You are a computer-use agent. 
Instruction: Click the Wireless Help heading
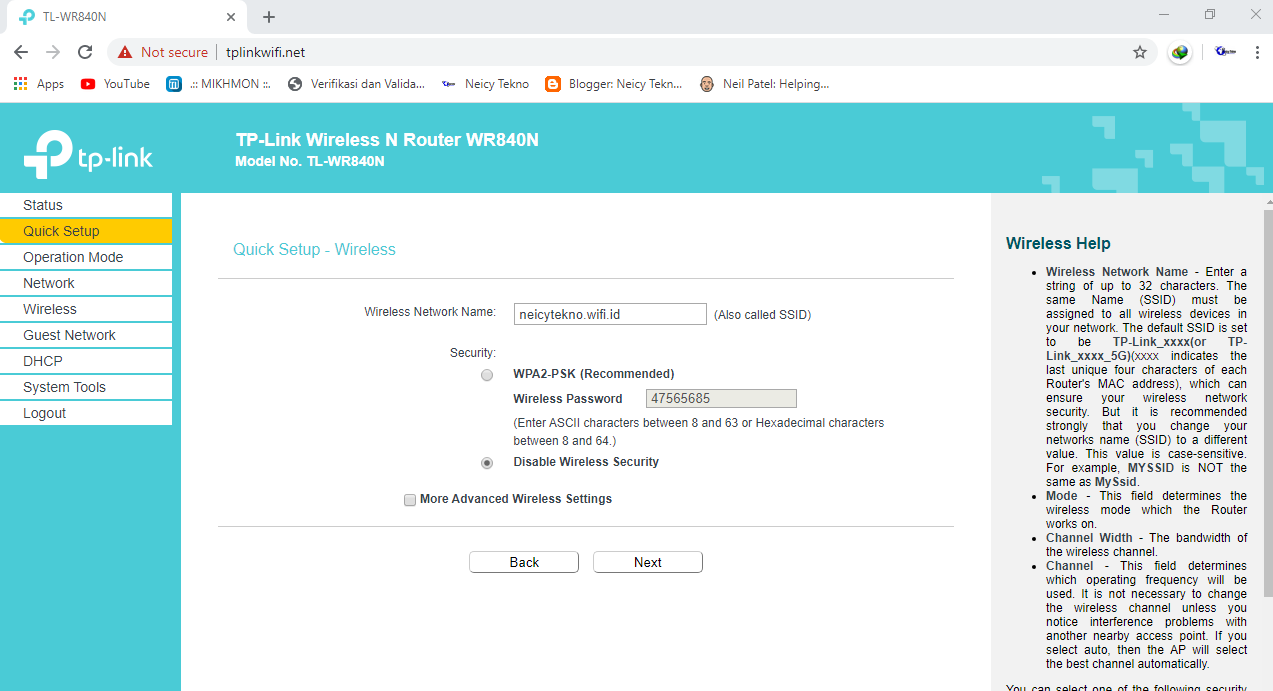tap(1058, 243)
